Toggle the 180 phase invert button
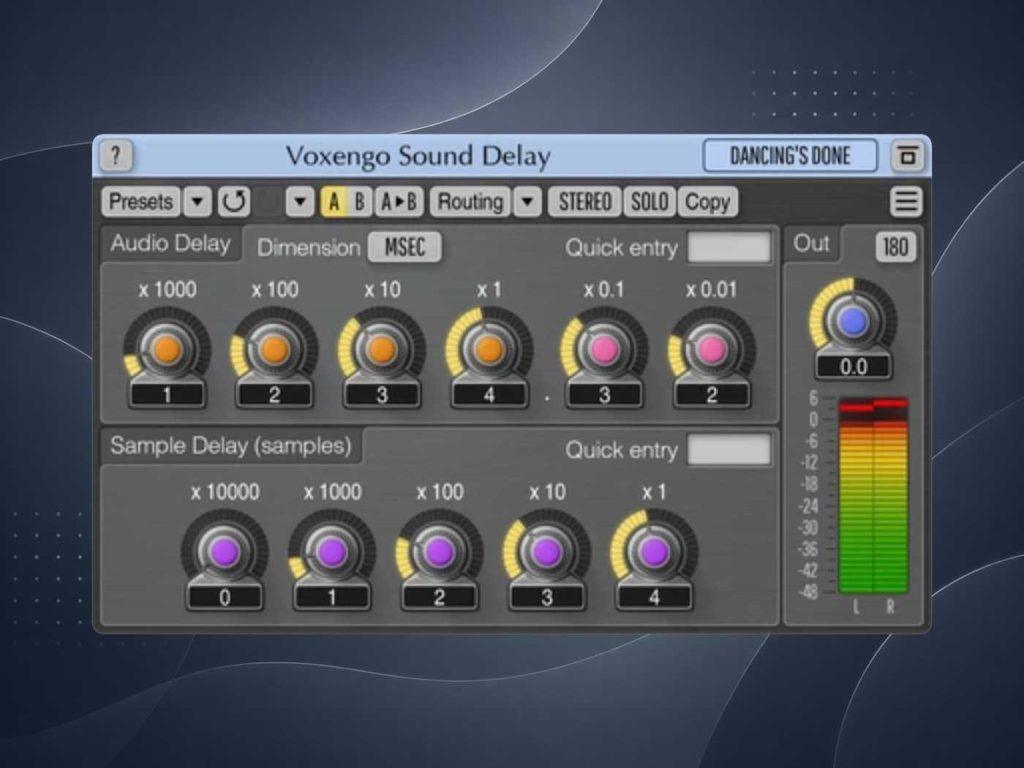The height and width of the screenshot is (768, 1024). [895, 247]
